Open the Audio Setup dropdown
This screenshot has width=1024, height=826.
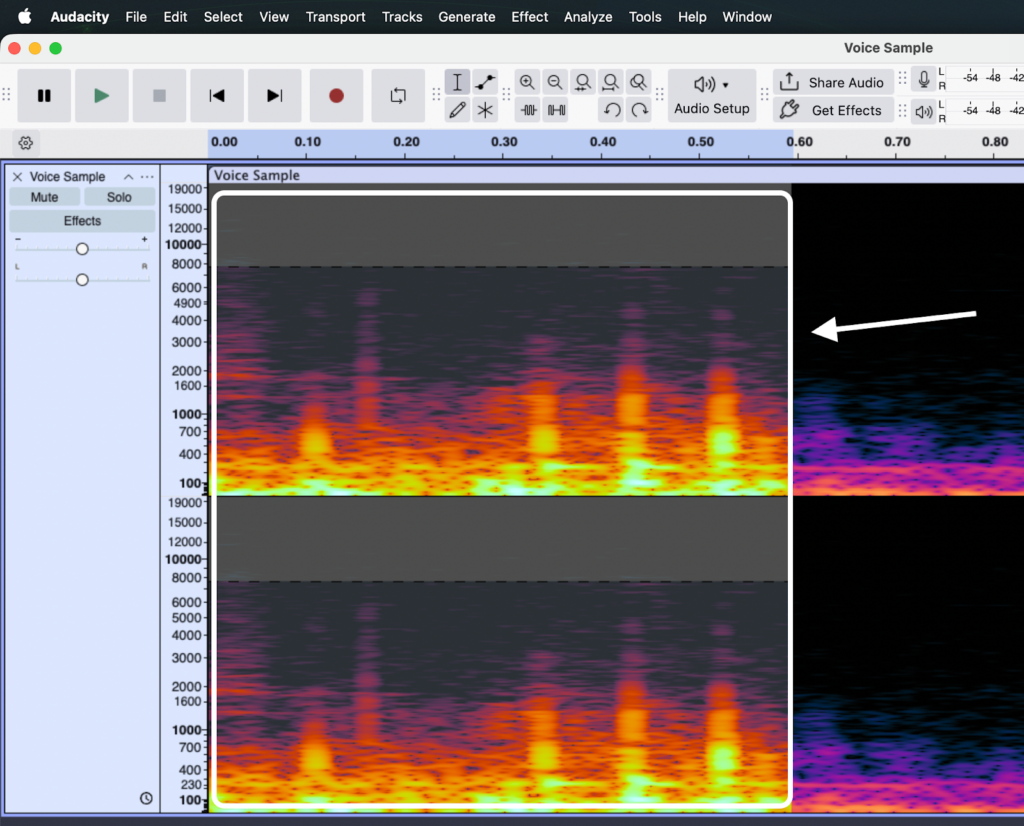(x=711, y=96)
